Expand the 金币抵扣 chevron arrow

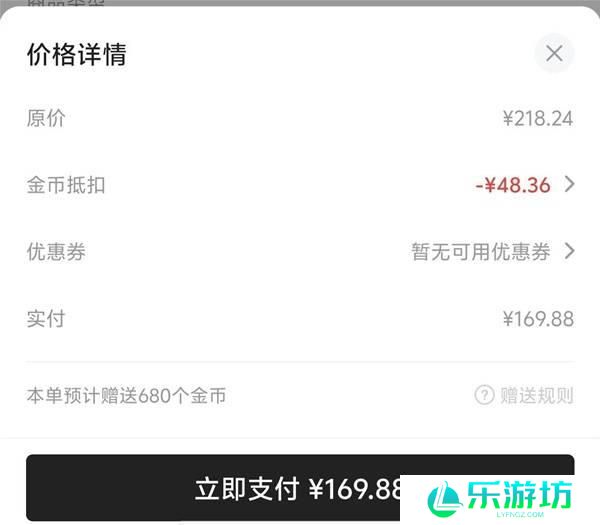point(570,184)
